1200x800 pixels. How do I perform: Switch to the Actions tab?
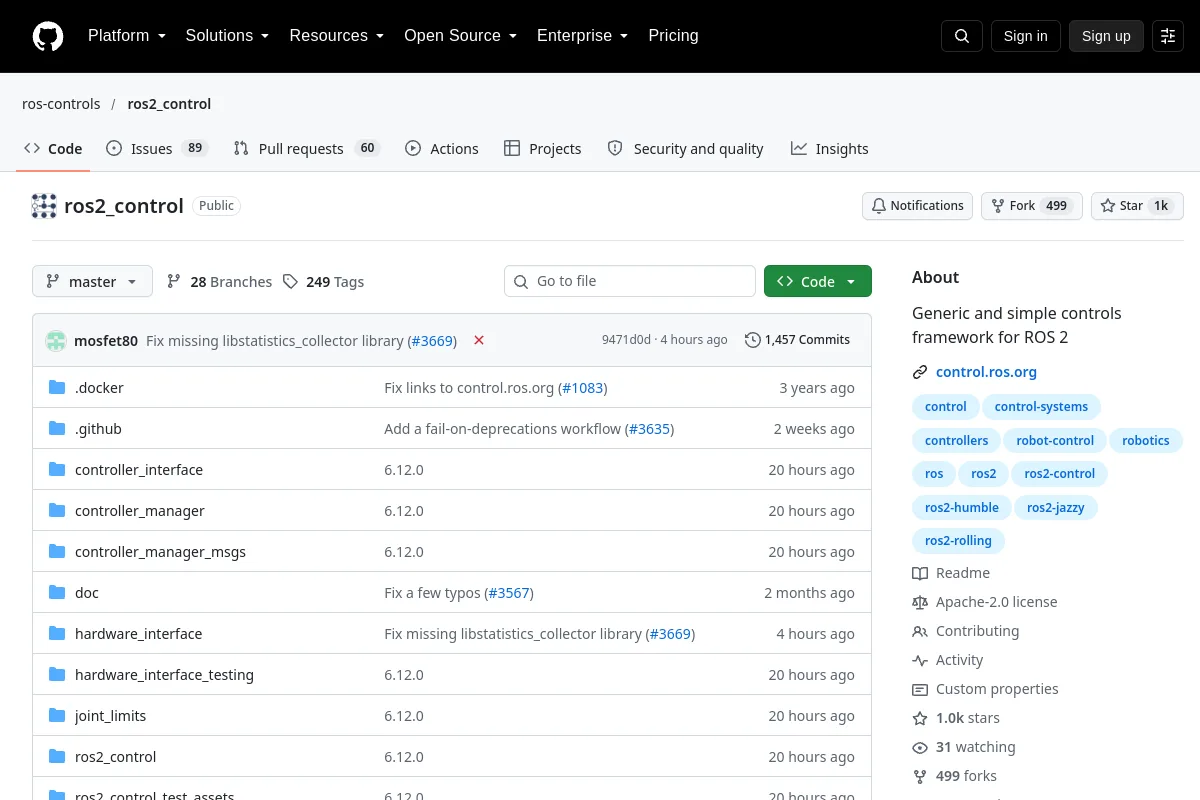pos(442,148)
